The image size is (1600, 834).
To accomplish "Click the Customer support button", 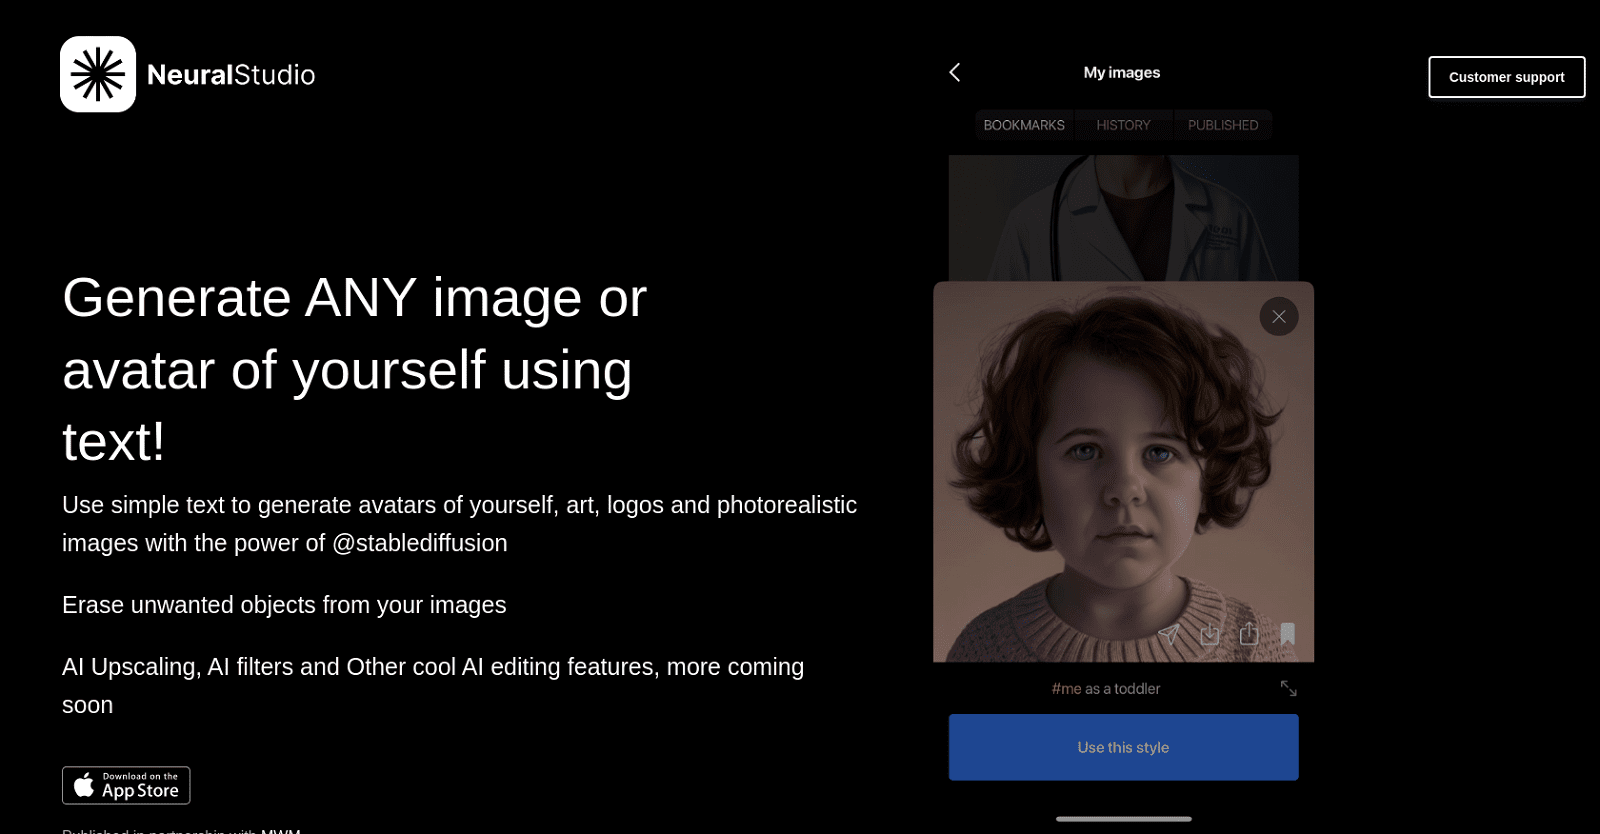I will [x=1506, y=77].
